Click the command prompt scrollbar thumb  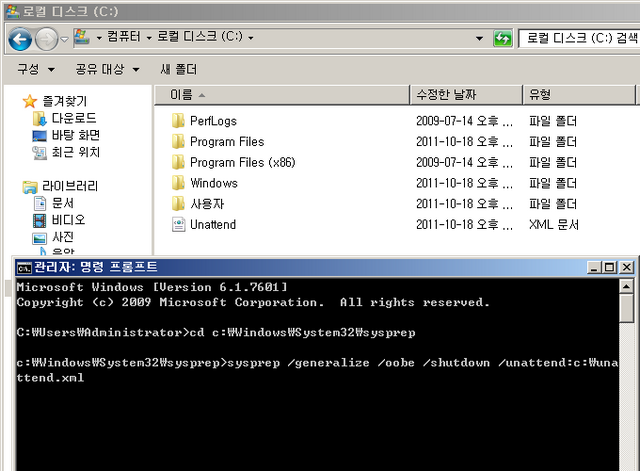pyautogui.click(x=626, y=308)
